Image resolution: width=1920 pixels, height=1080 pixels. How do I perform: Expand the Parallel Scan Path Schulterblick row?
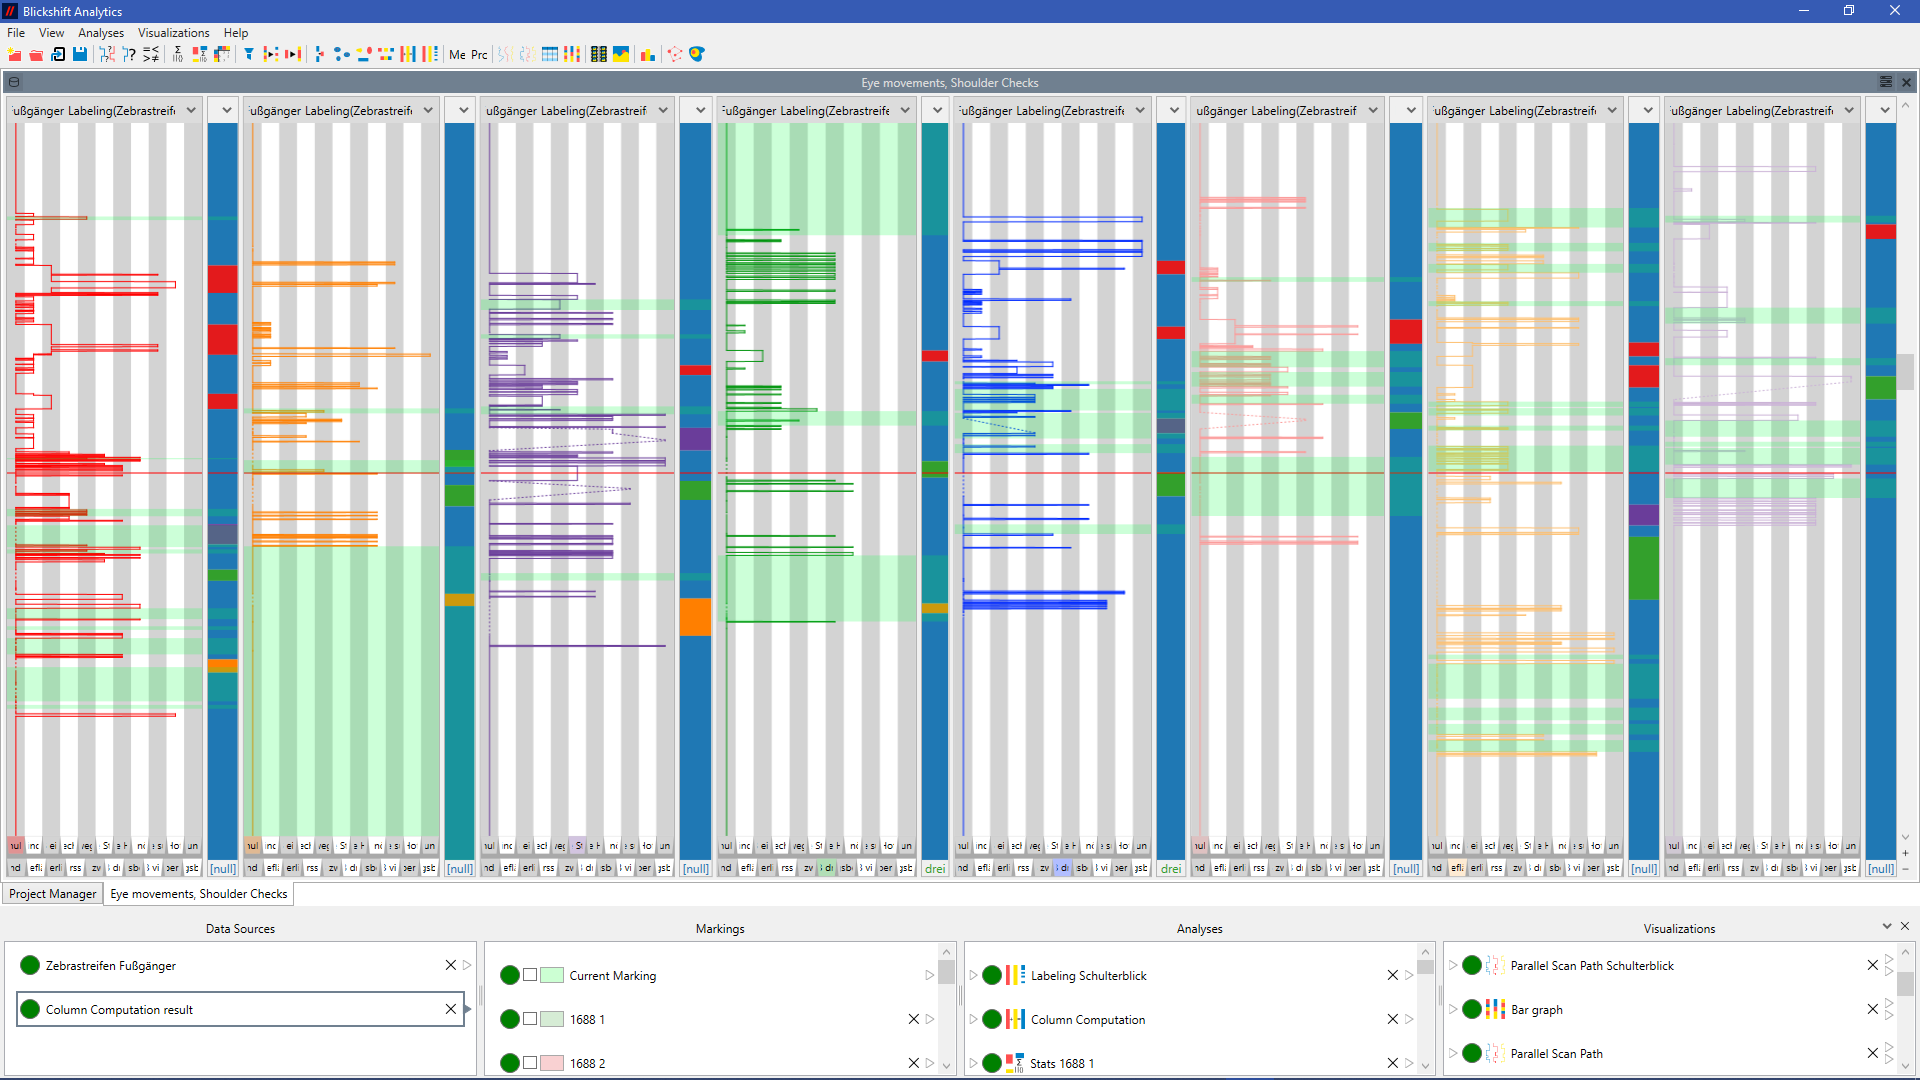coord(1453,965)
